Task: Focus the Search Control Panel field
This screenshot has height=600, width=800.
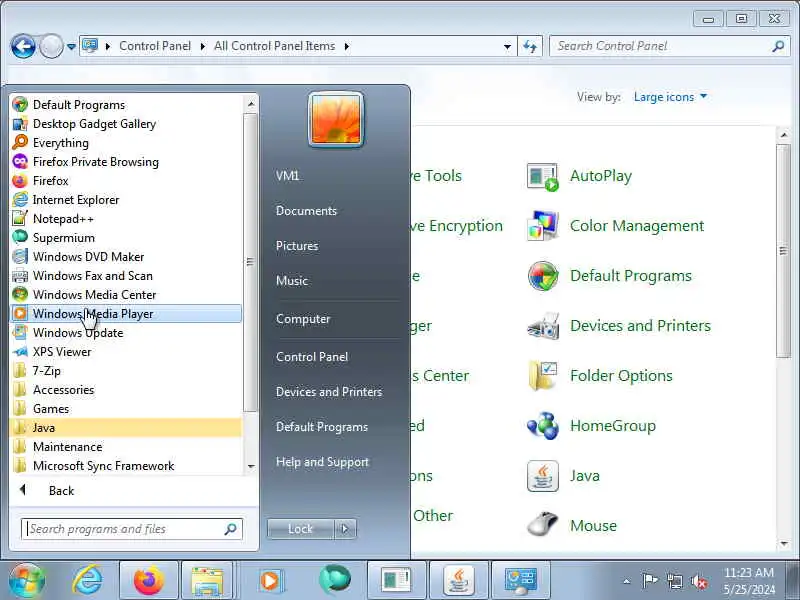Action: tap(669, 46)
